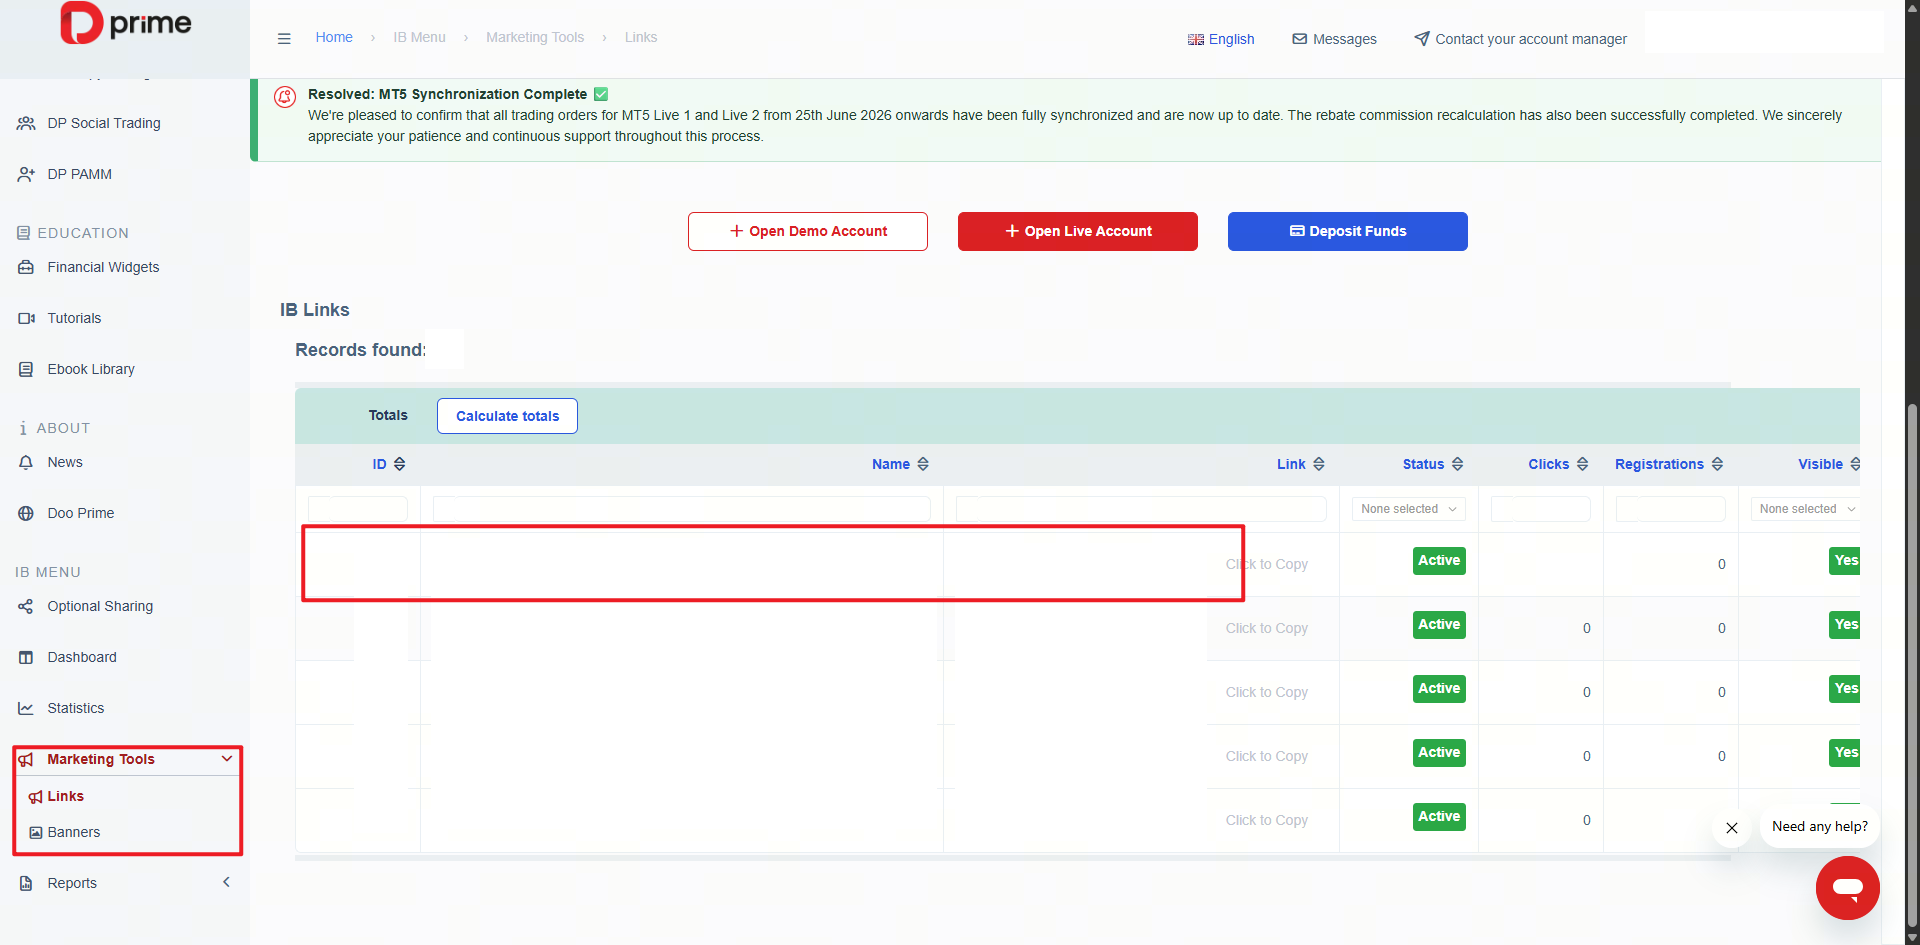
Task: Open Optional Sharing menu item
Action: (100, 606)
